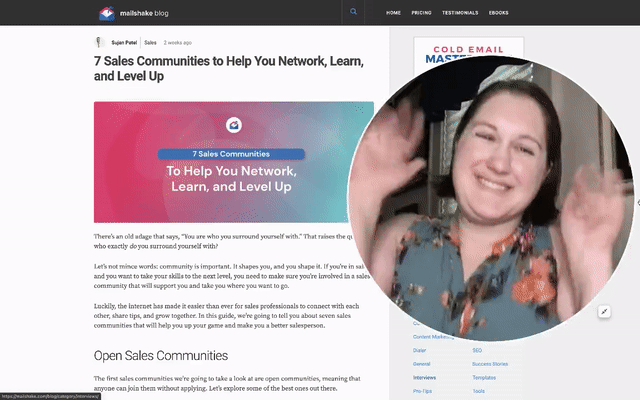This screenshot has height=400, width=640.
Task: Click the Sales category tag
Action: tap(150, 42)
